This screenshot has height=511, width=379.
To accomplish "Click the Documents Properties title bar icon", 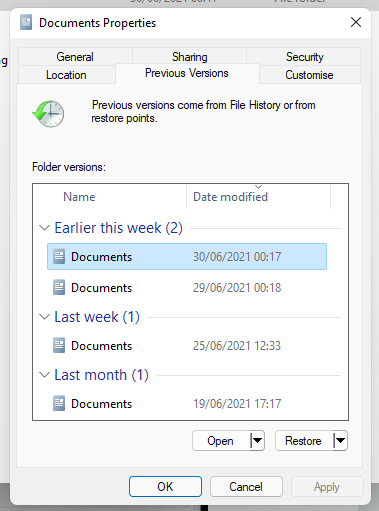I will point(26,23).
